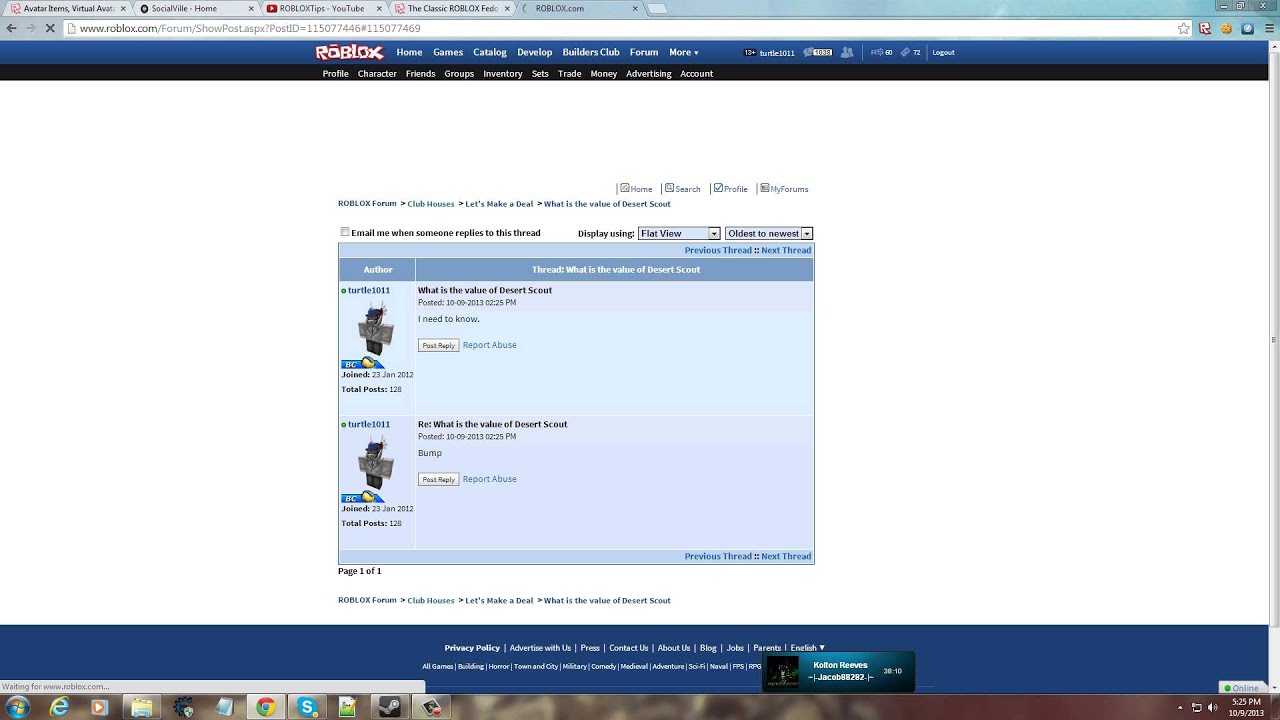
Task: Click the volume icon in system tray
Action: pos(1213,707)
